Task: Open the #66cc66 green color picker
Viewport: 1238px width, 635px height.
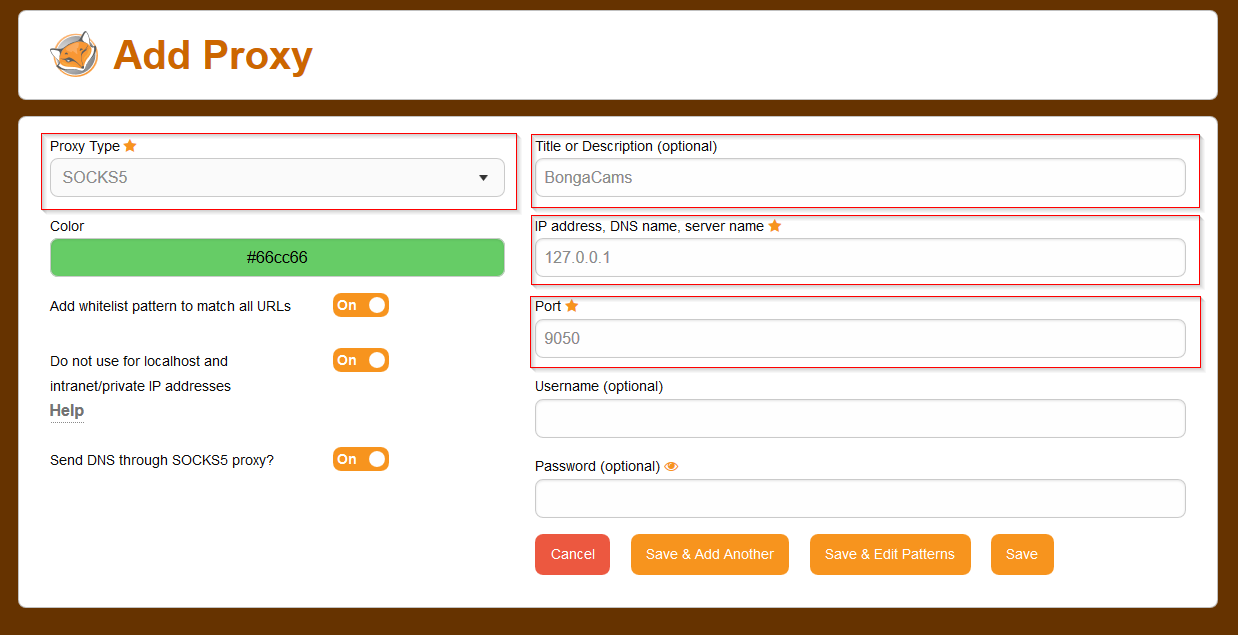Action: point(277,258)
